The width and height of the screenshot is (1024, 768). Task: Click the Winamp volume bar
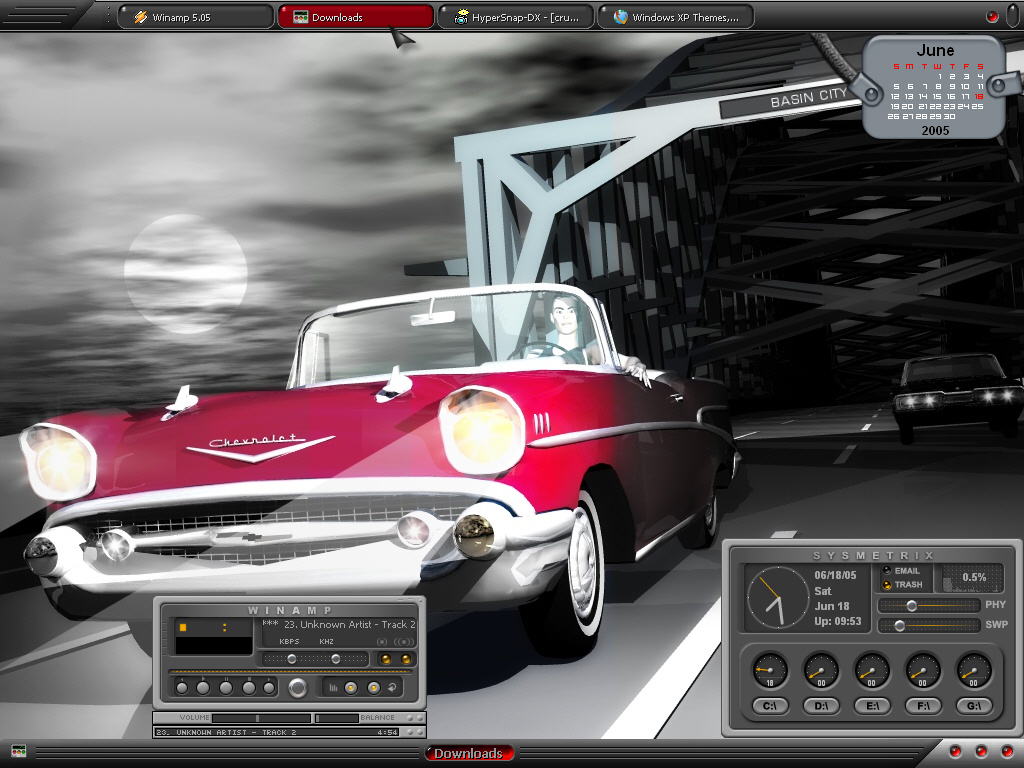pos(261,718)
